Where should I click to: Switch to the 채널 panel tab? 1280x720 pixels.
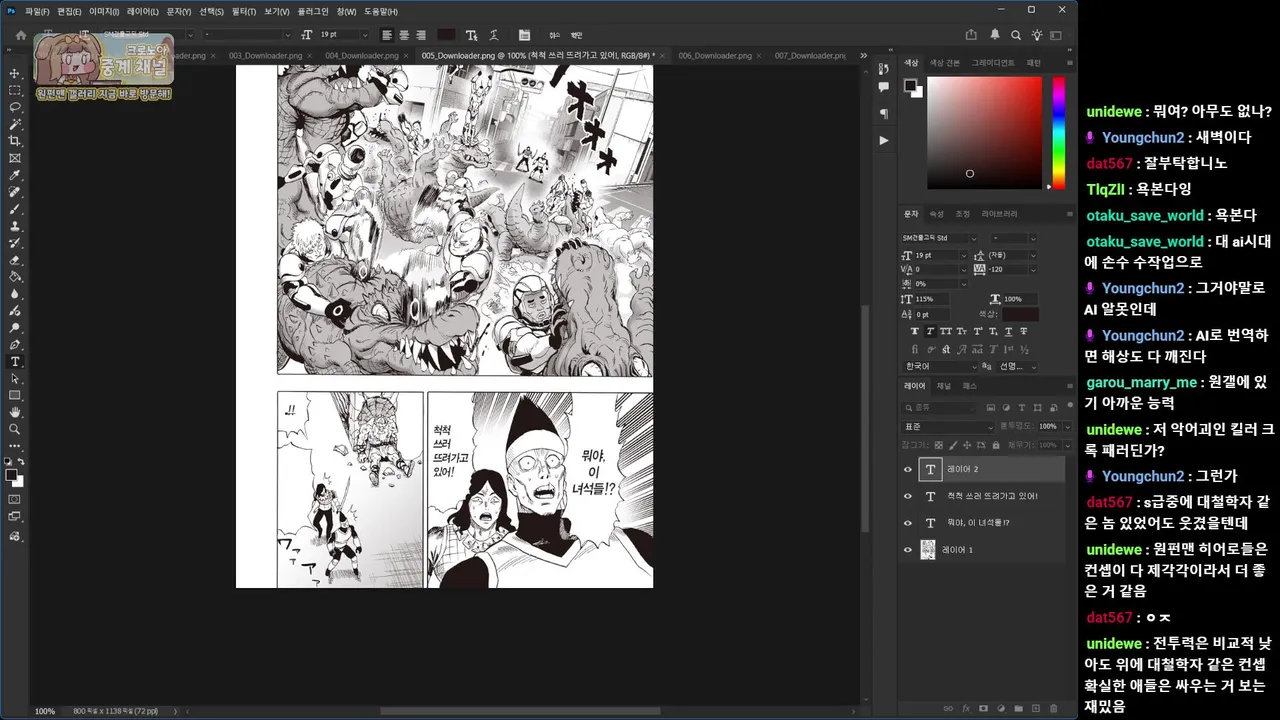point(944,386)
